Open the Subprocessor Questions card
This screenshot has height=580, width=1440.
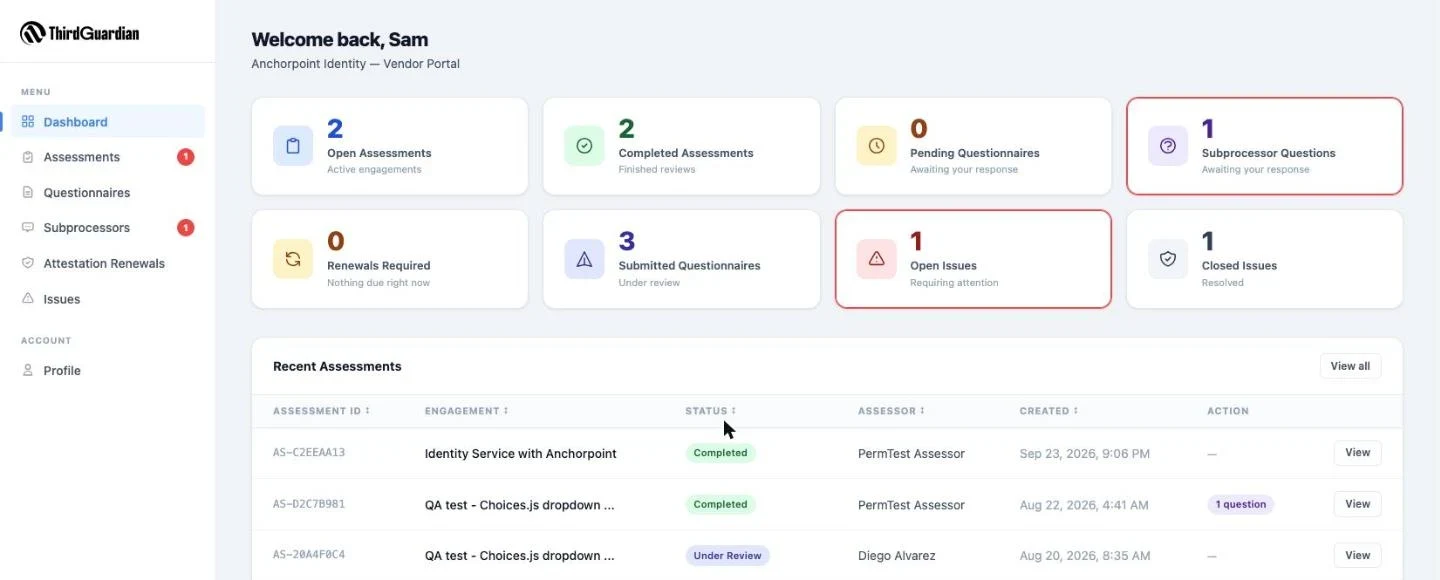(x=1264, y=146)
